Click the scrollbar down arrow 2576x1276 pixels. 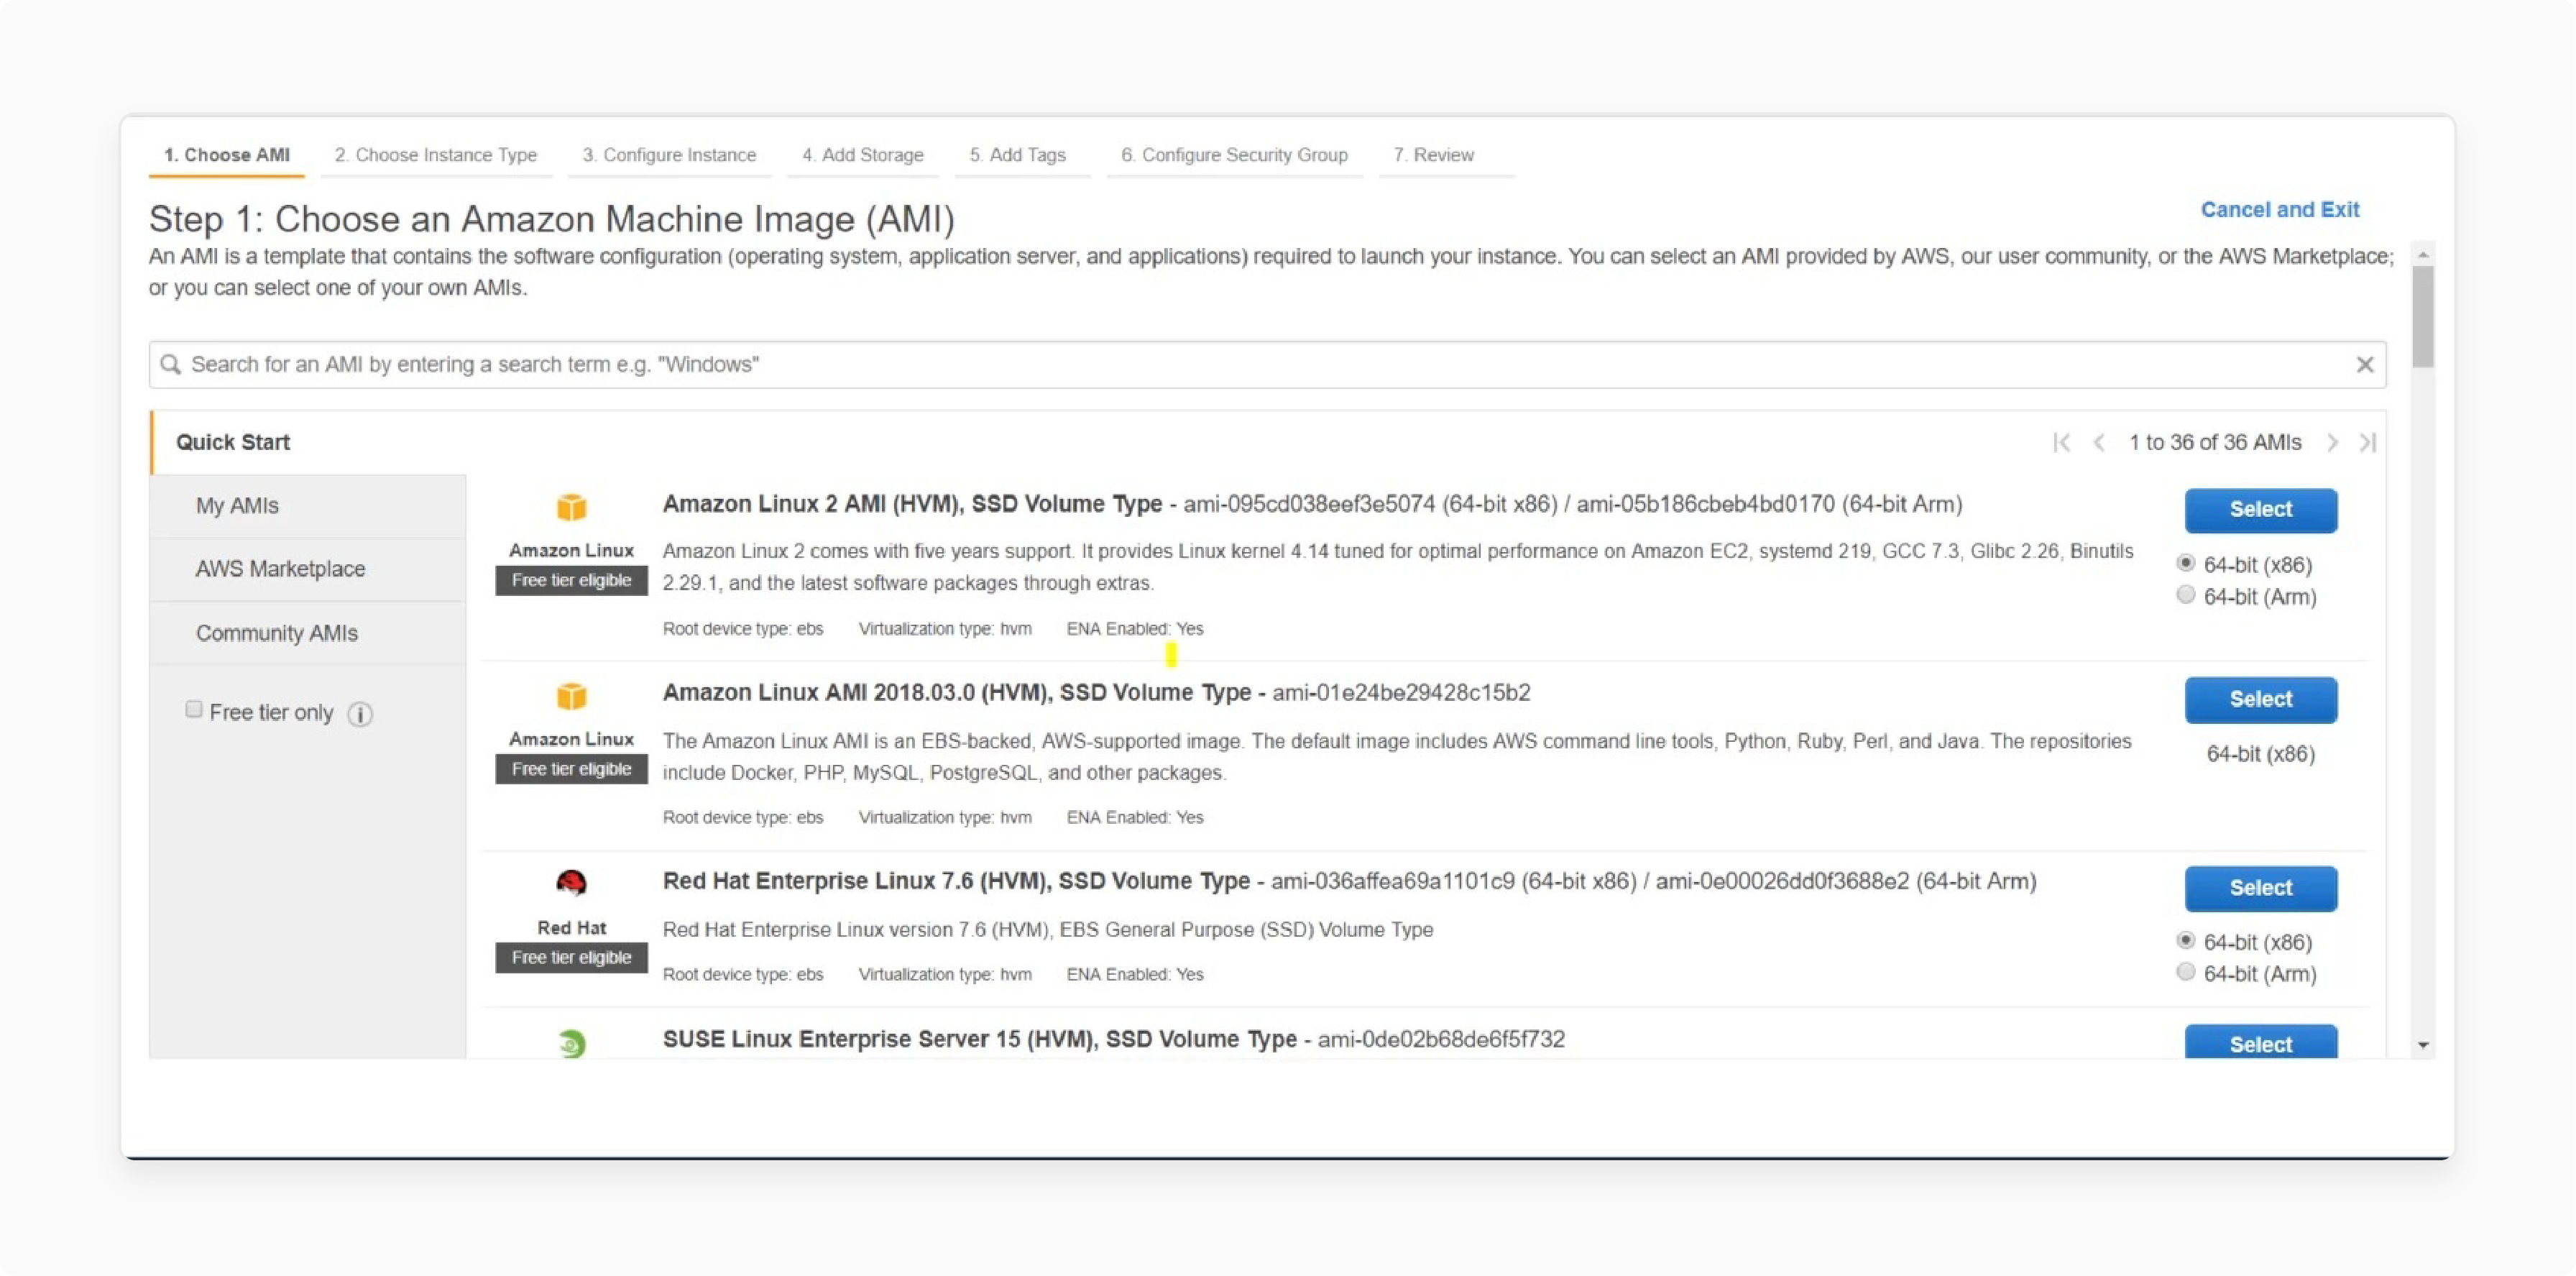click(x=2423, y=1045)
